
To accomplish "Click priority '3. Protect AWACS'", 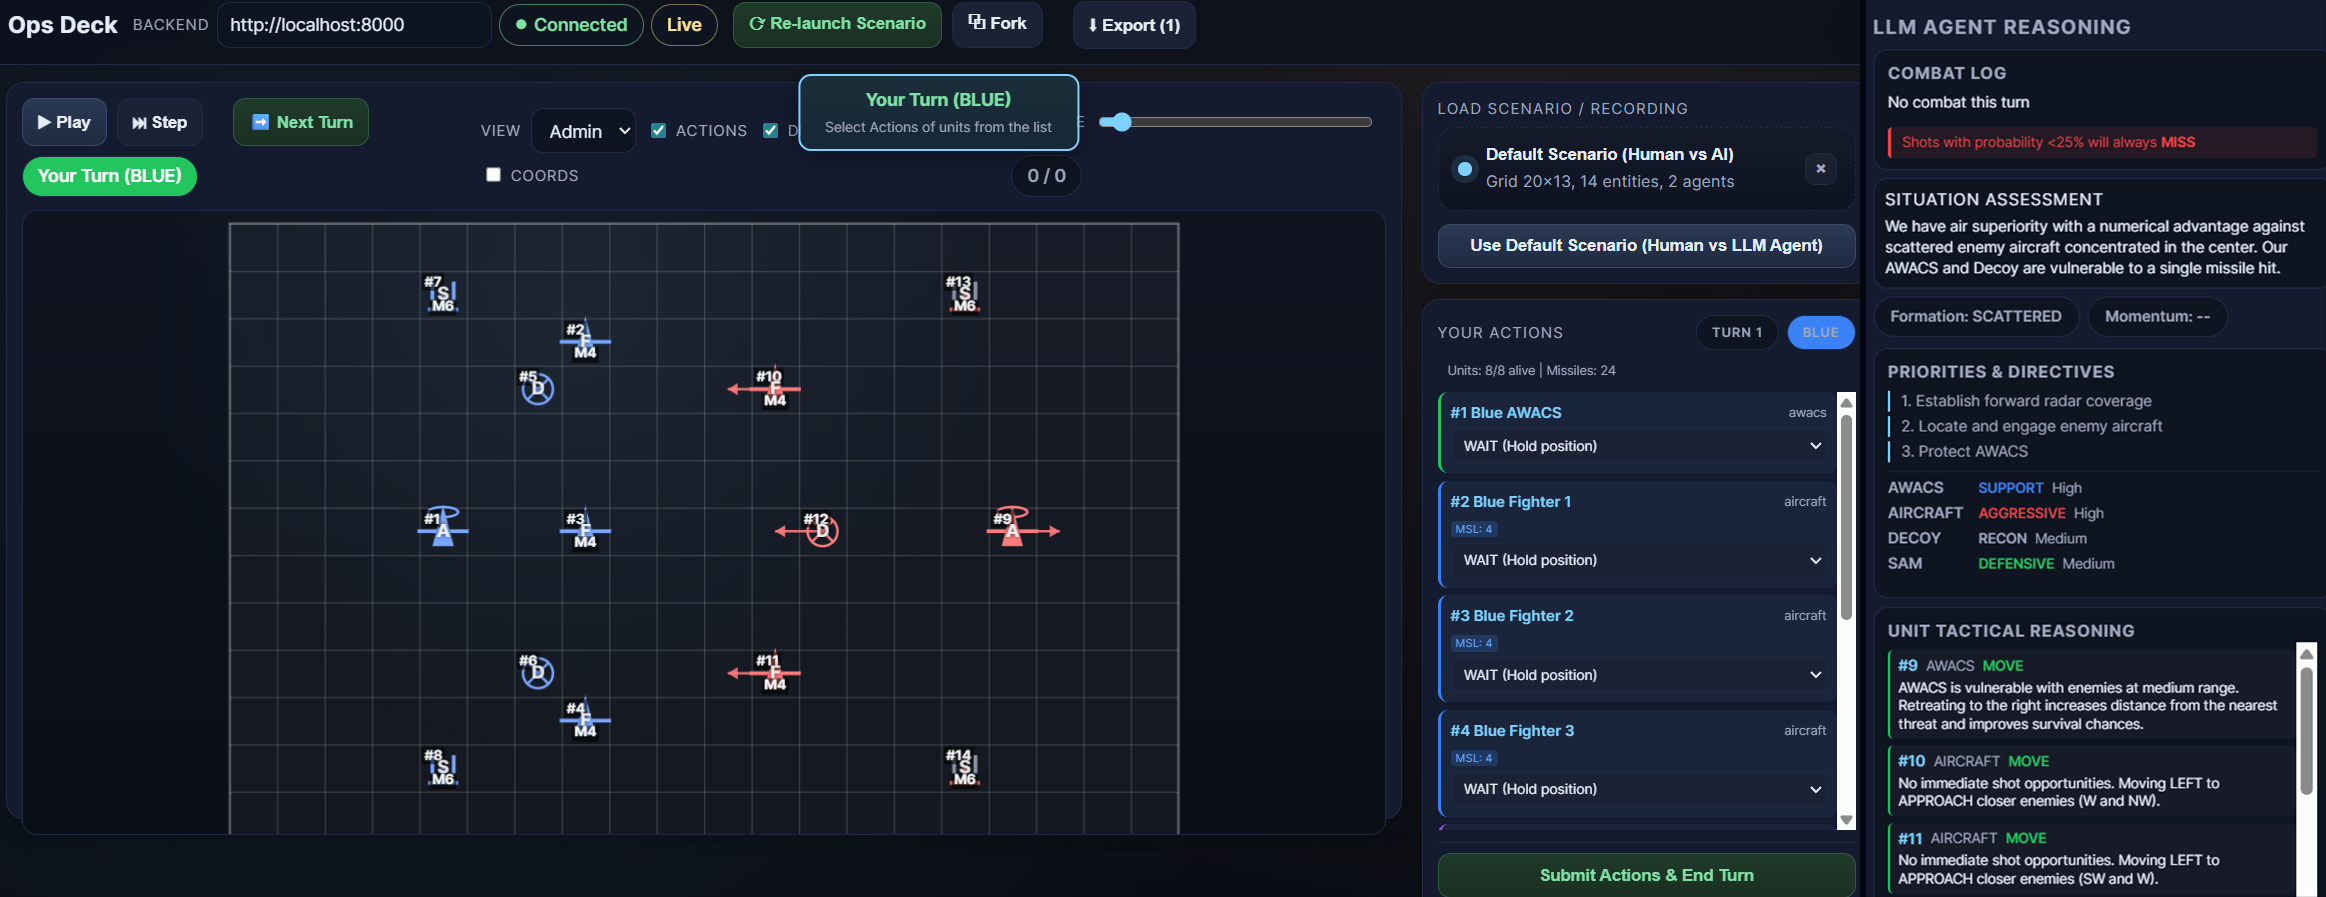I will tap(1963, 452).
